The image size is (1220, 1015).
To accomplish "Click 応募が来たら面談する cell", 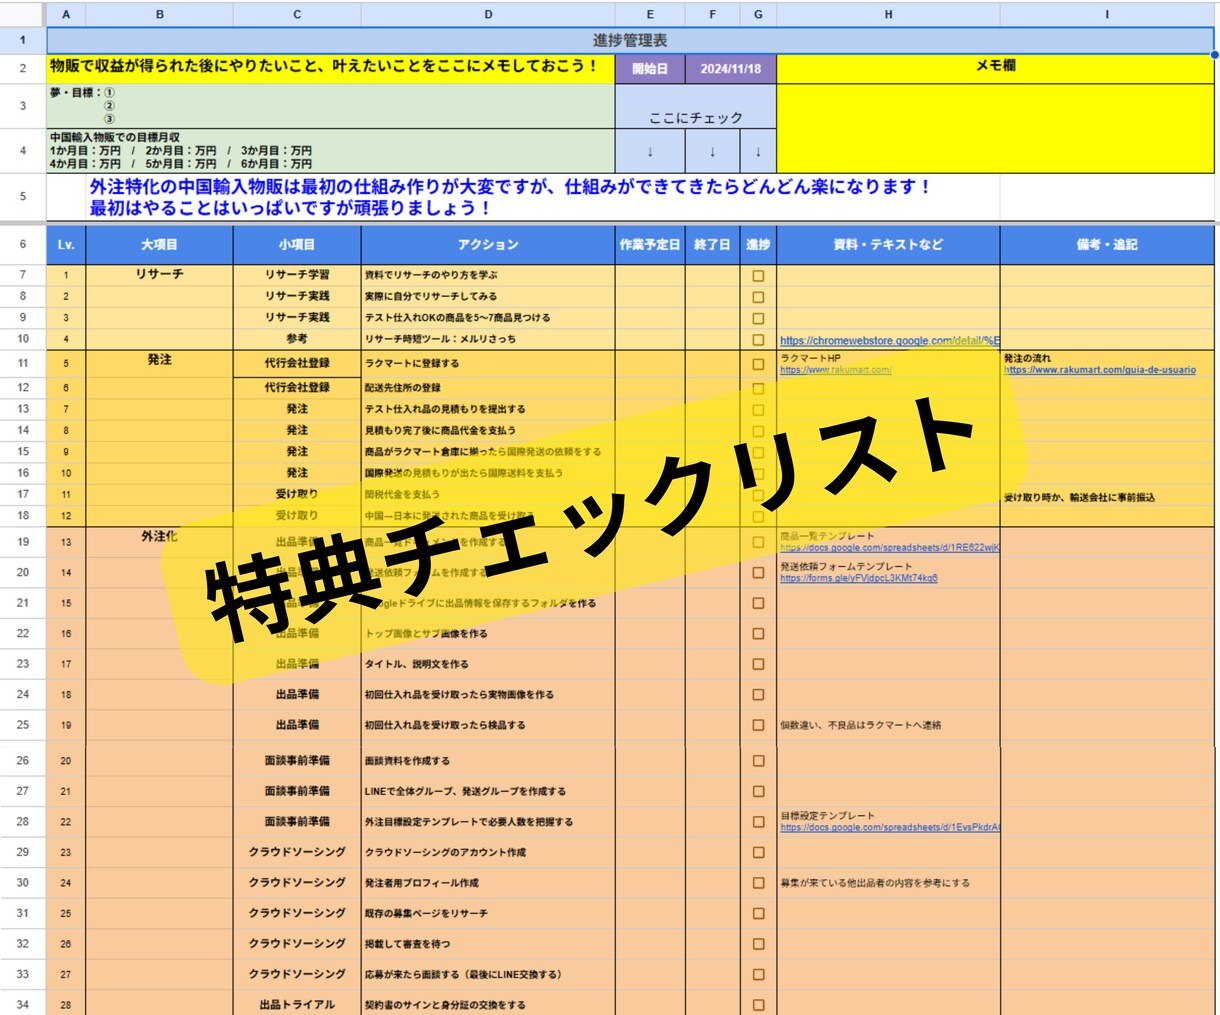I will [488, 974].
